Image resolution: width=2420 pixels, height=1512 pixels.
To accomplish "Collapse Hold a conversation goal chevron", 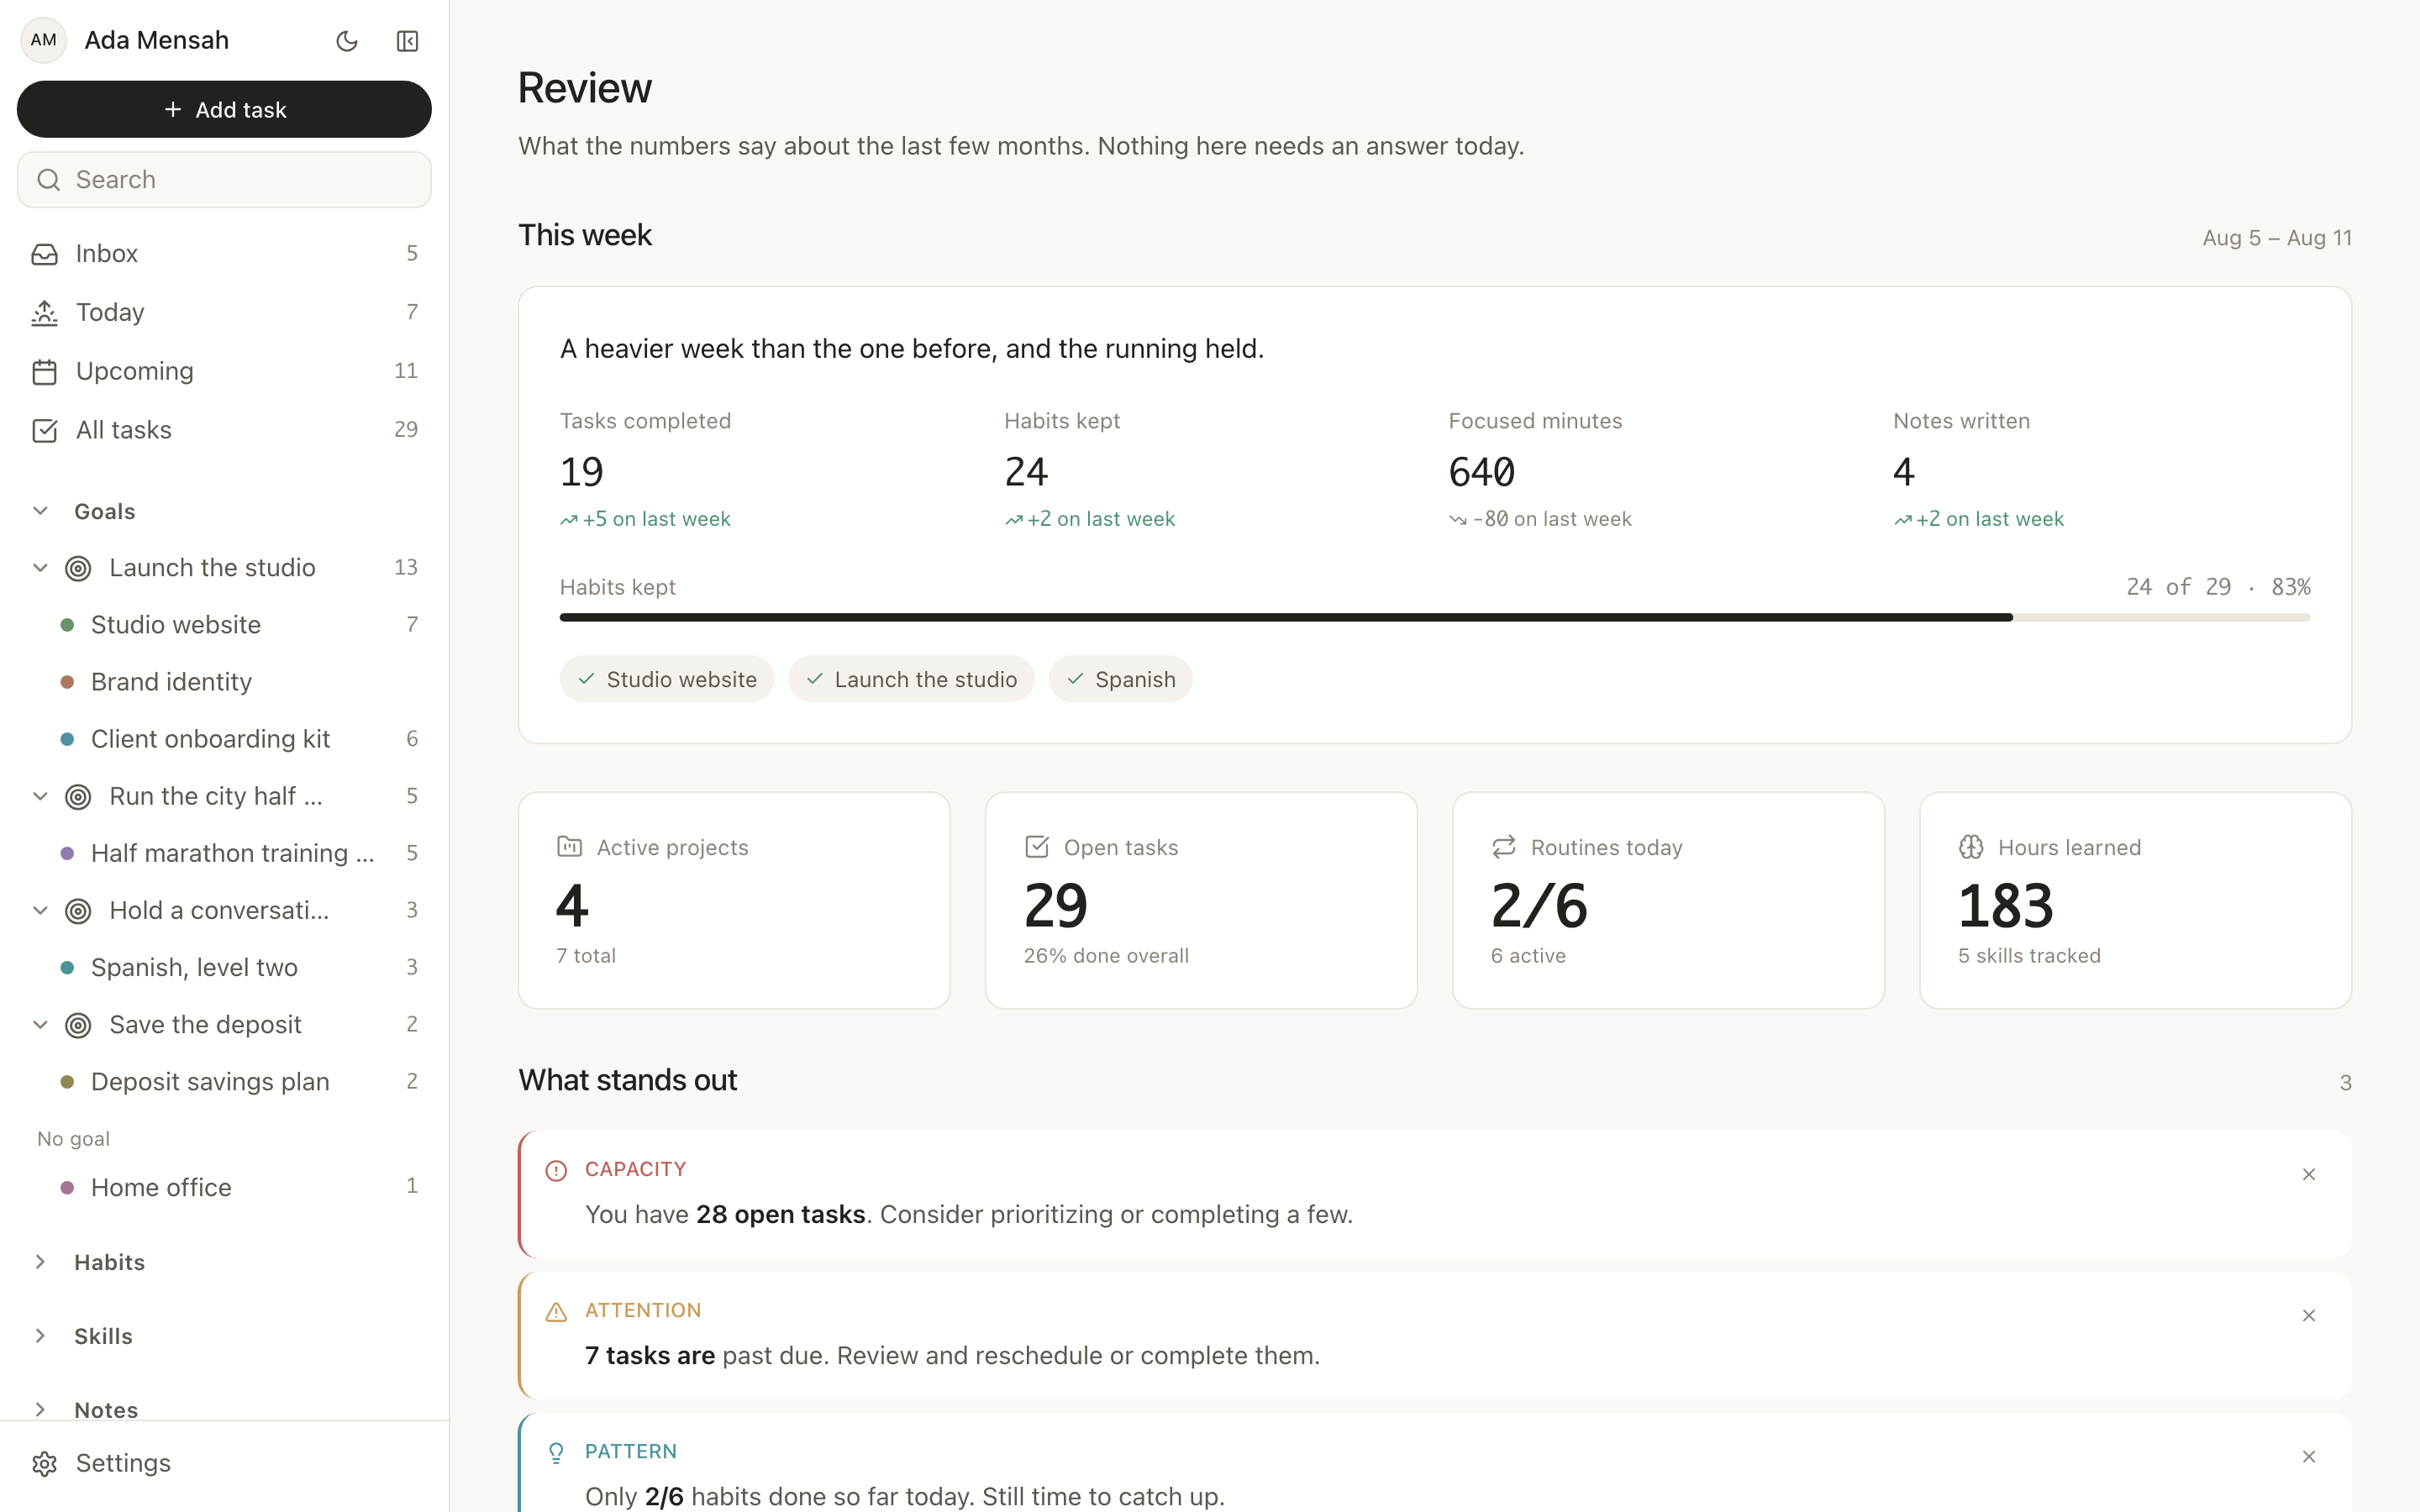I will pyautogui.click(x=40, y=911).
